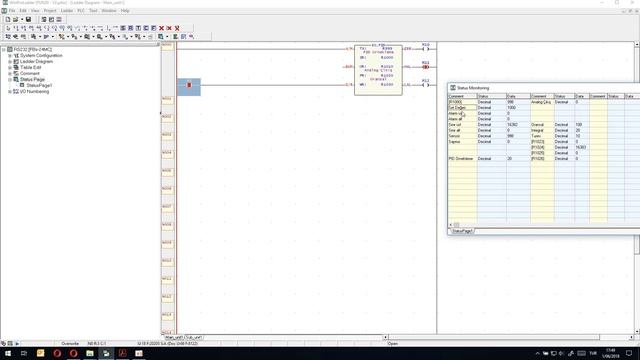Select the I/O Numbering tree item

(x=34, y=92)
